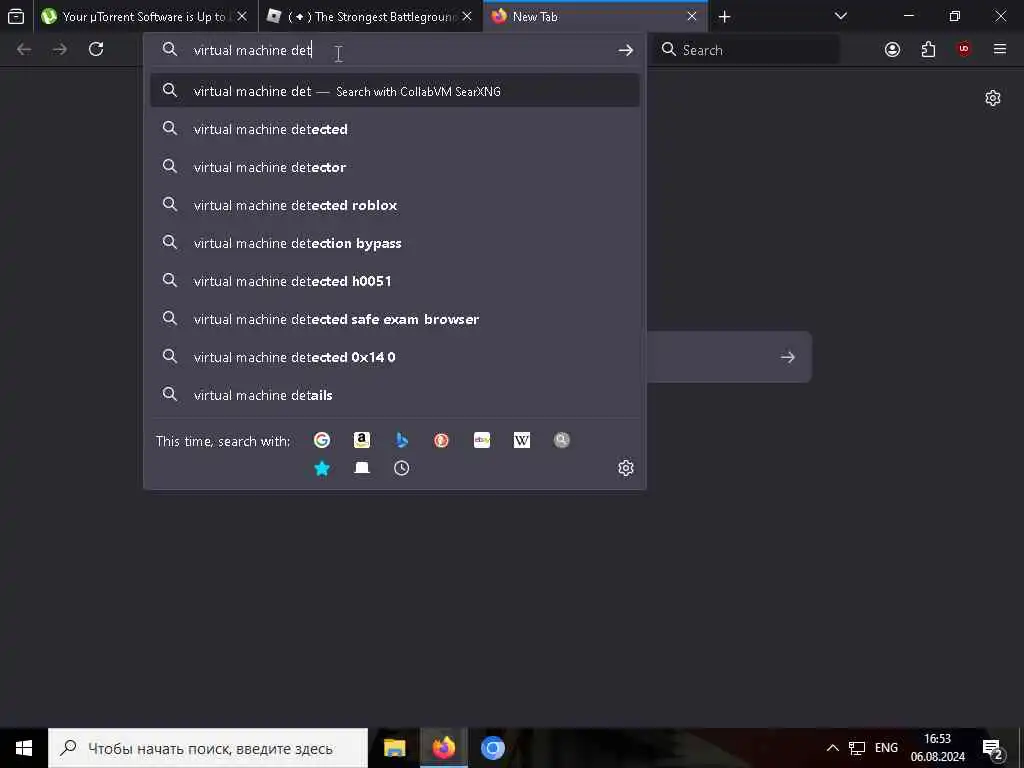
Task: Close the New Tab tab
Action: point(692,16)
